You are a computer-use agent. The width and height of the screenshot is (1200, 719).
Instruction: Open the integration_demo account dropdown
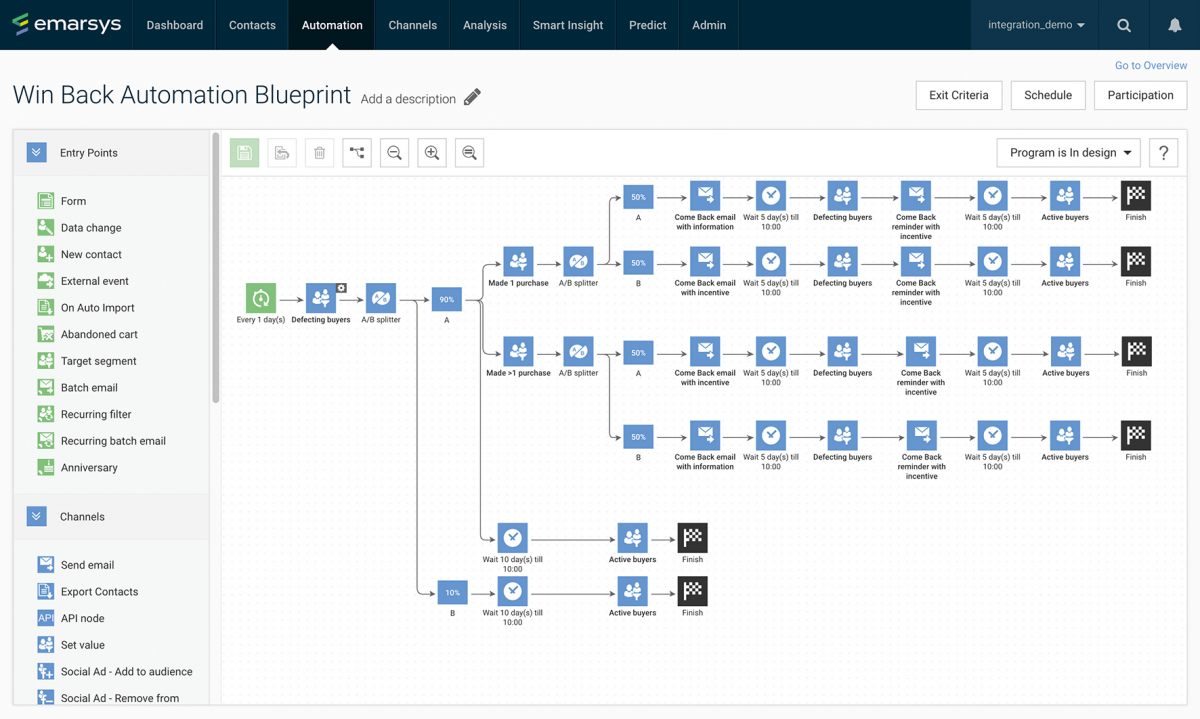point(1036,25)
